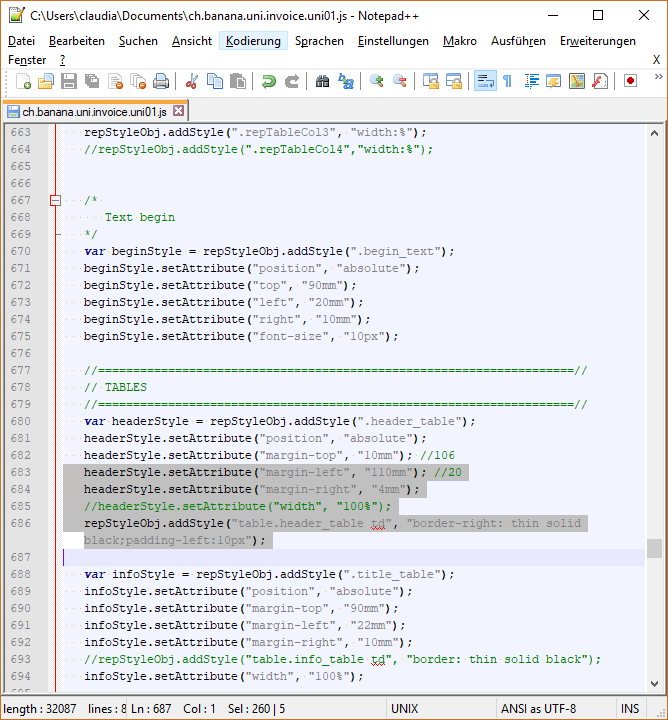Open the user-defined language icon
The image size is (668, 720).
[554, 81]
